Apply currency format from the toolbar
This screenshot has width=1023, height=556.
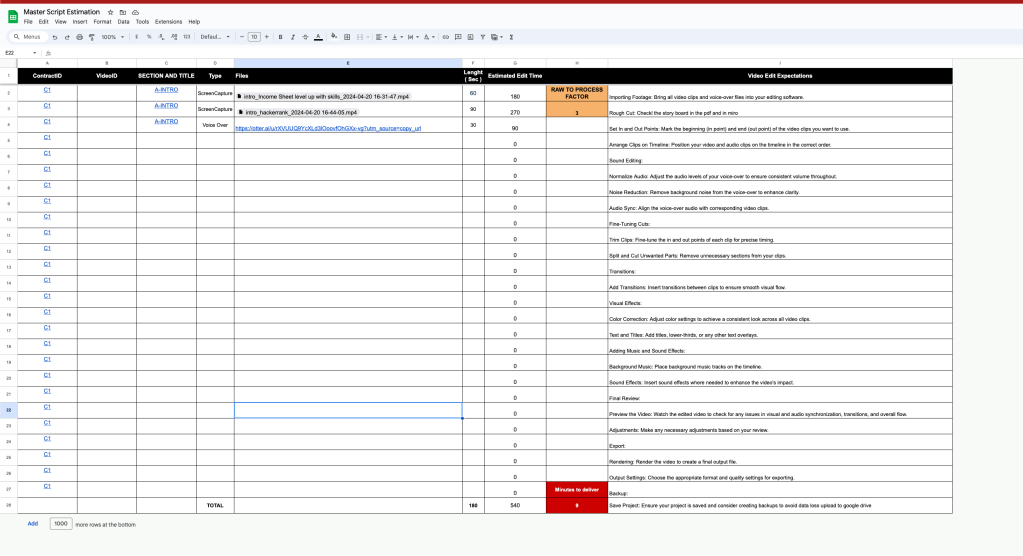[x=136, y=37]
